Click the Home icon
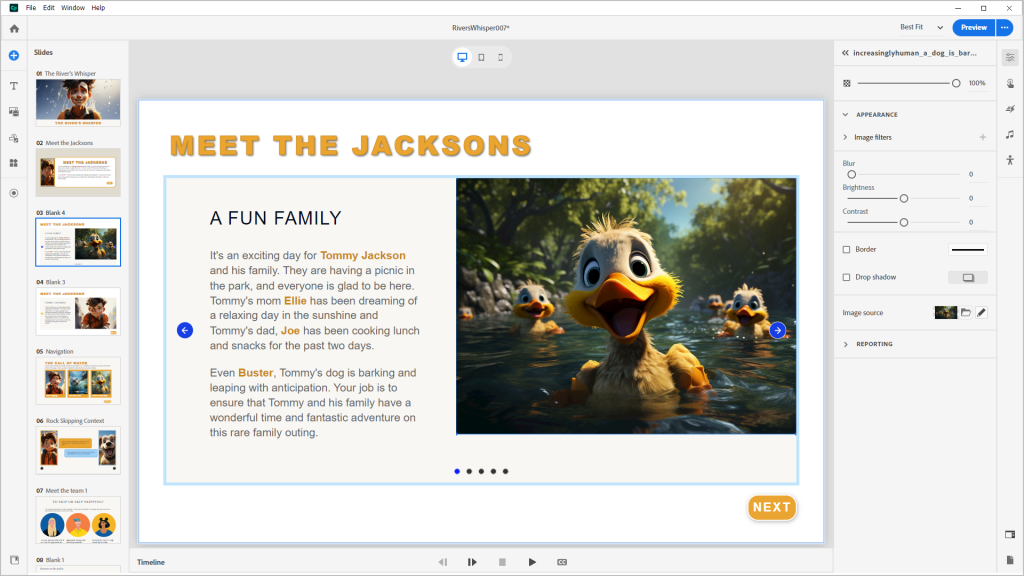 coord(14,28)
